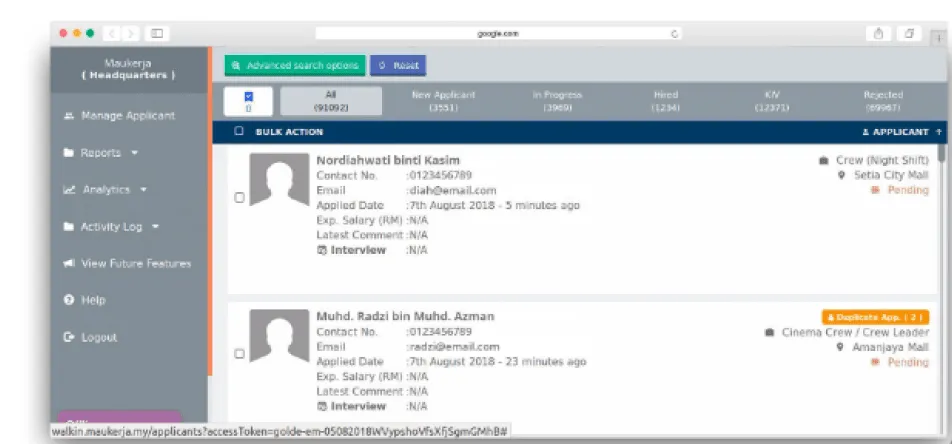
Task: Click Muhd. Radzi's avatar thumbnail
Action: click(279, 335)
